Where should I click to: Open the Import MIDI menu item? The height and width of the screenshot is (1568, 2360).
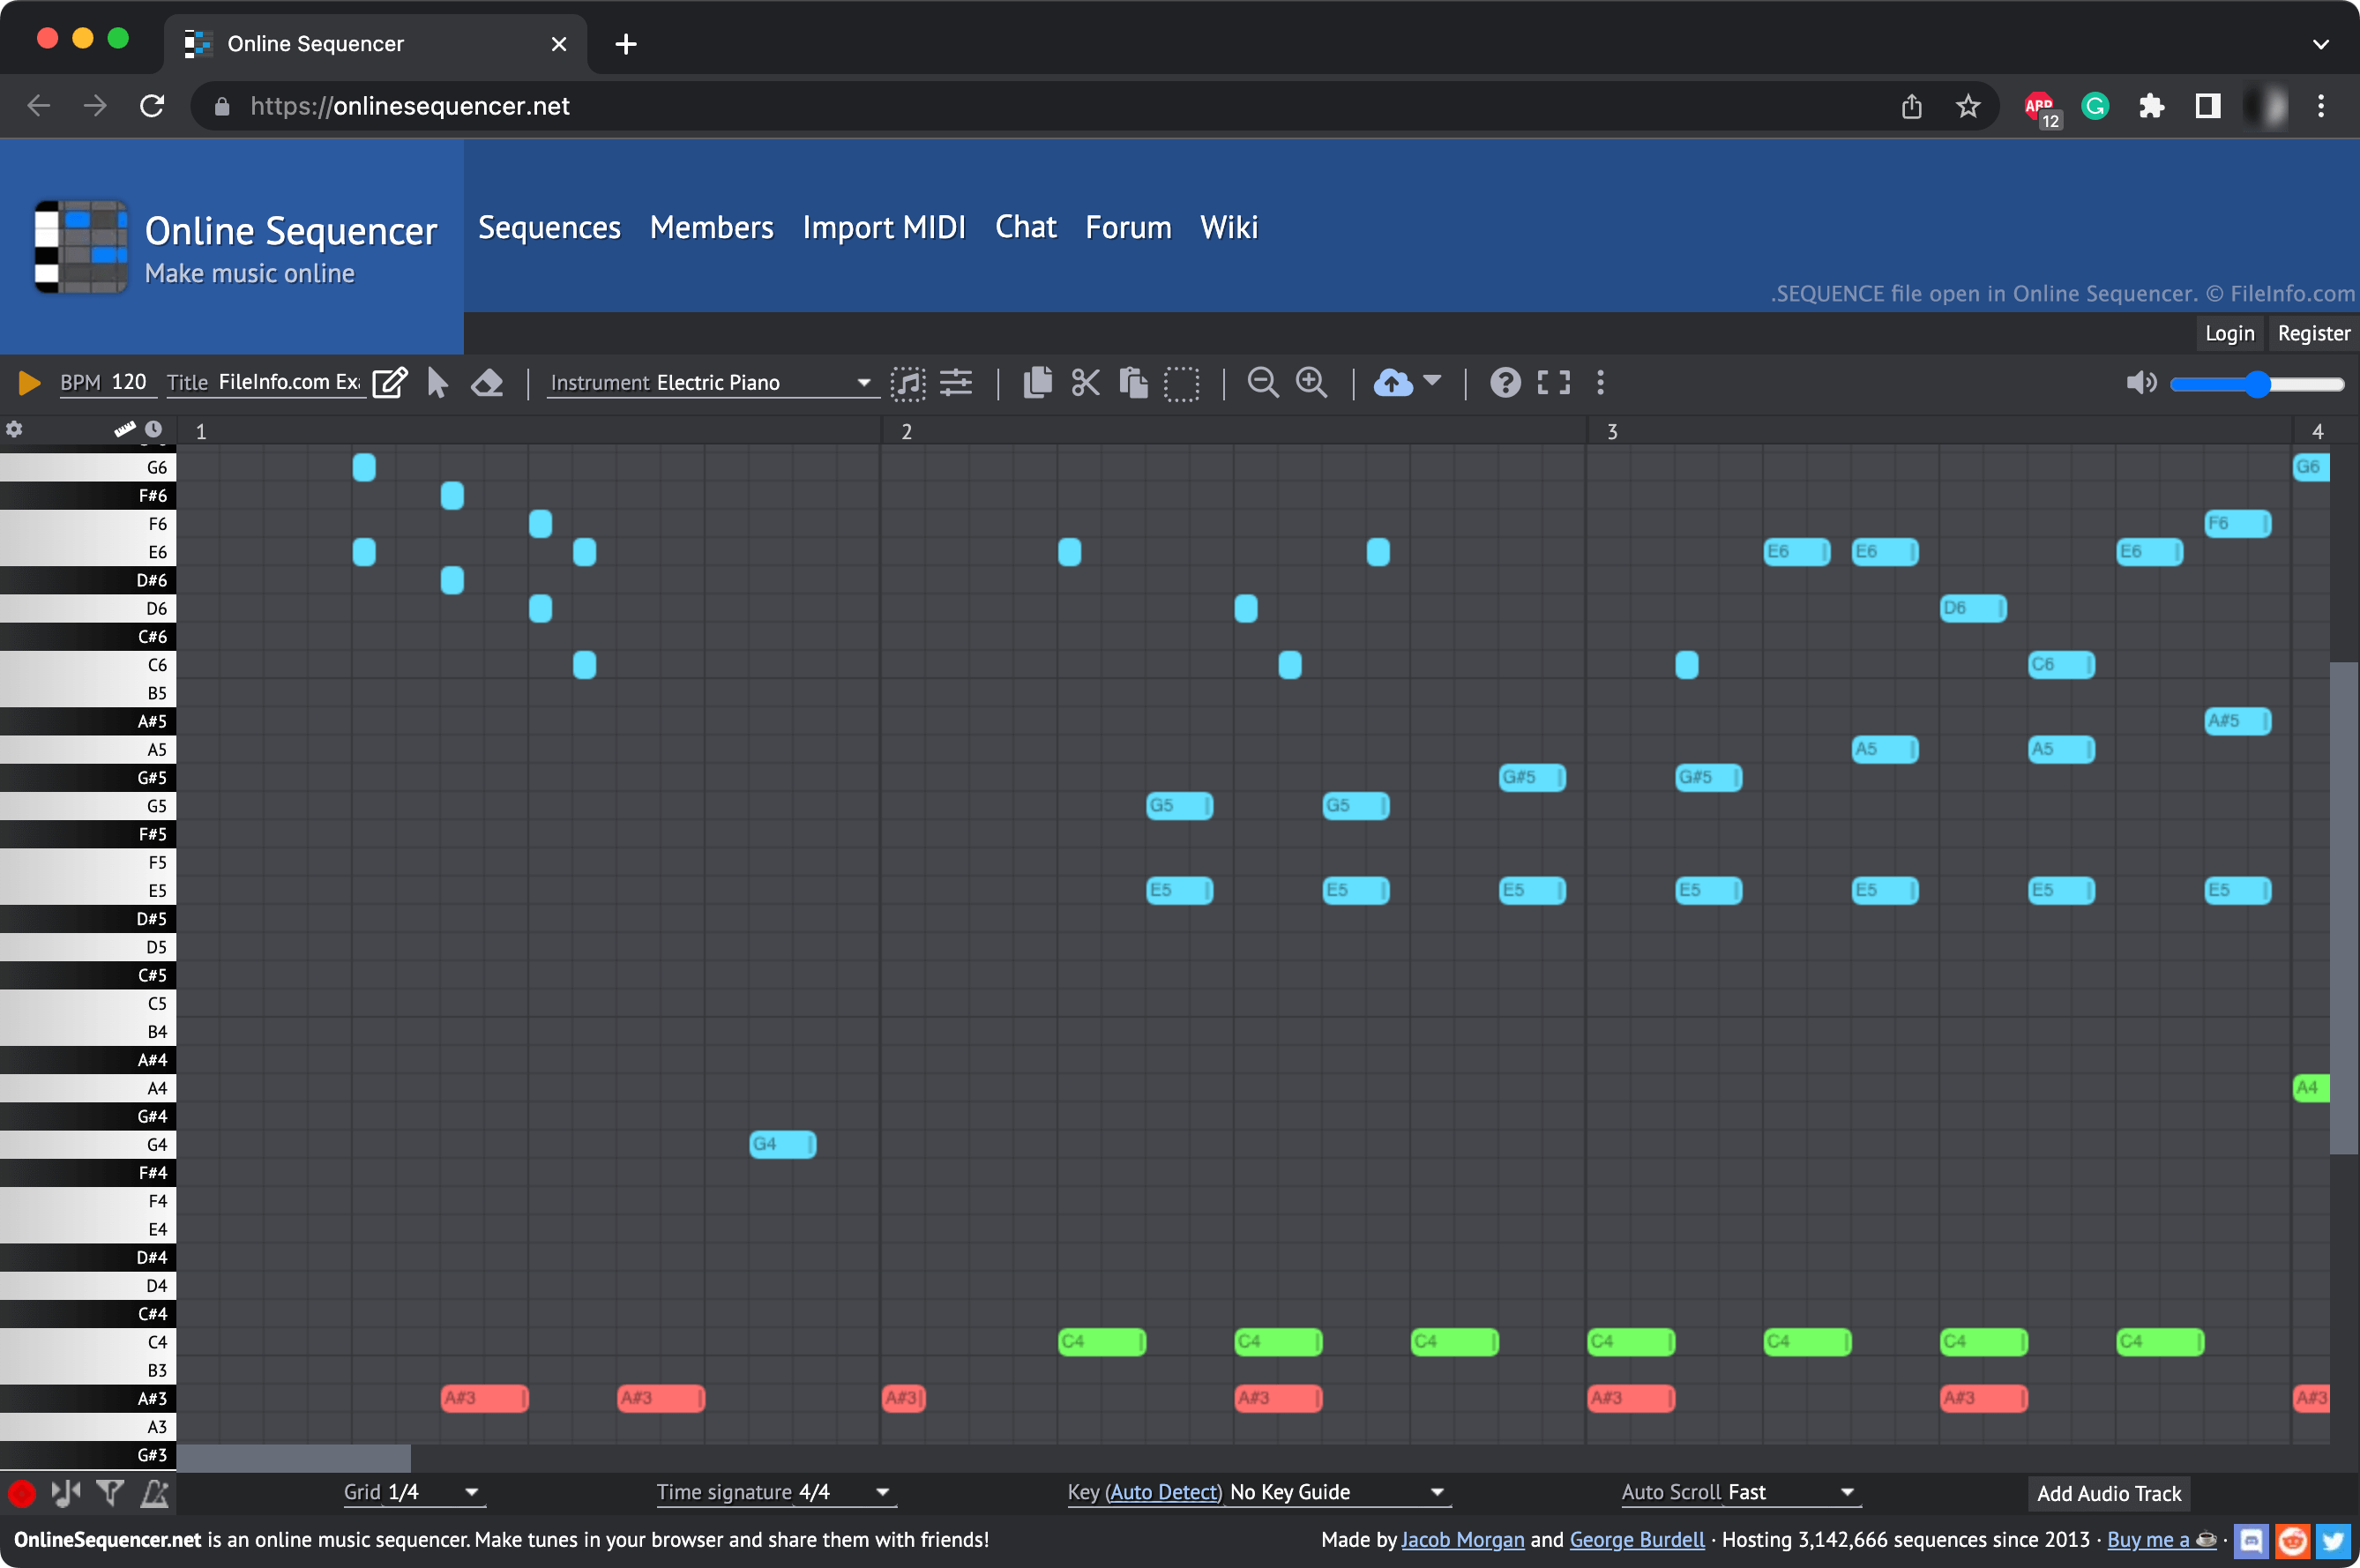[884, 228]
